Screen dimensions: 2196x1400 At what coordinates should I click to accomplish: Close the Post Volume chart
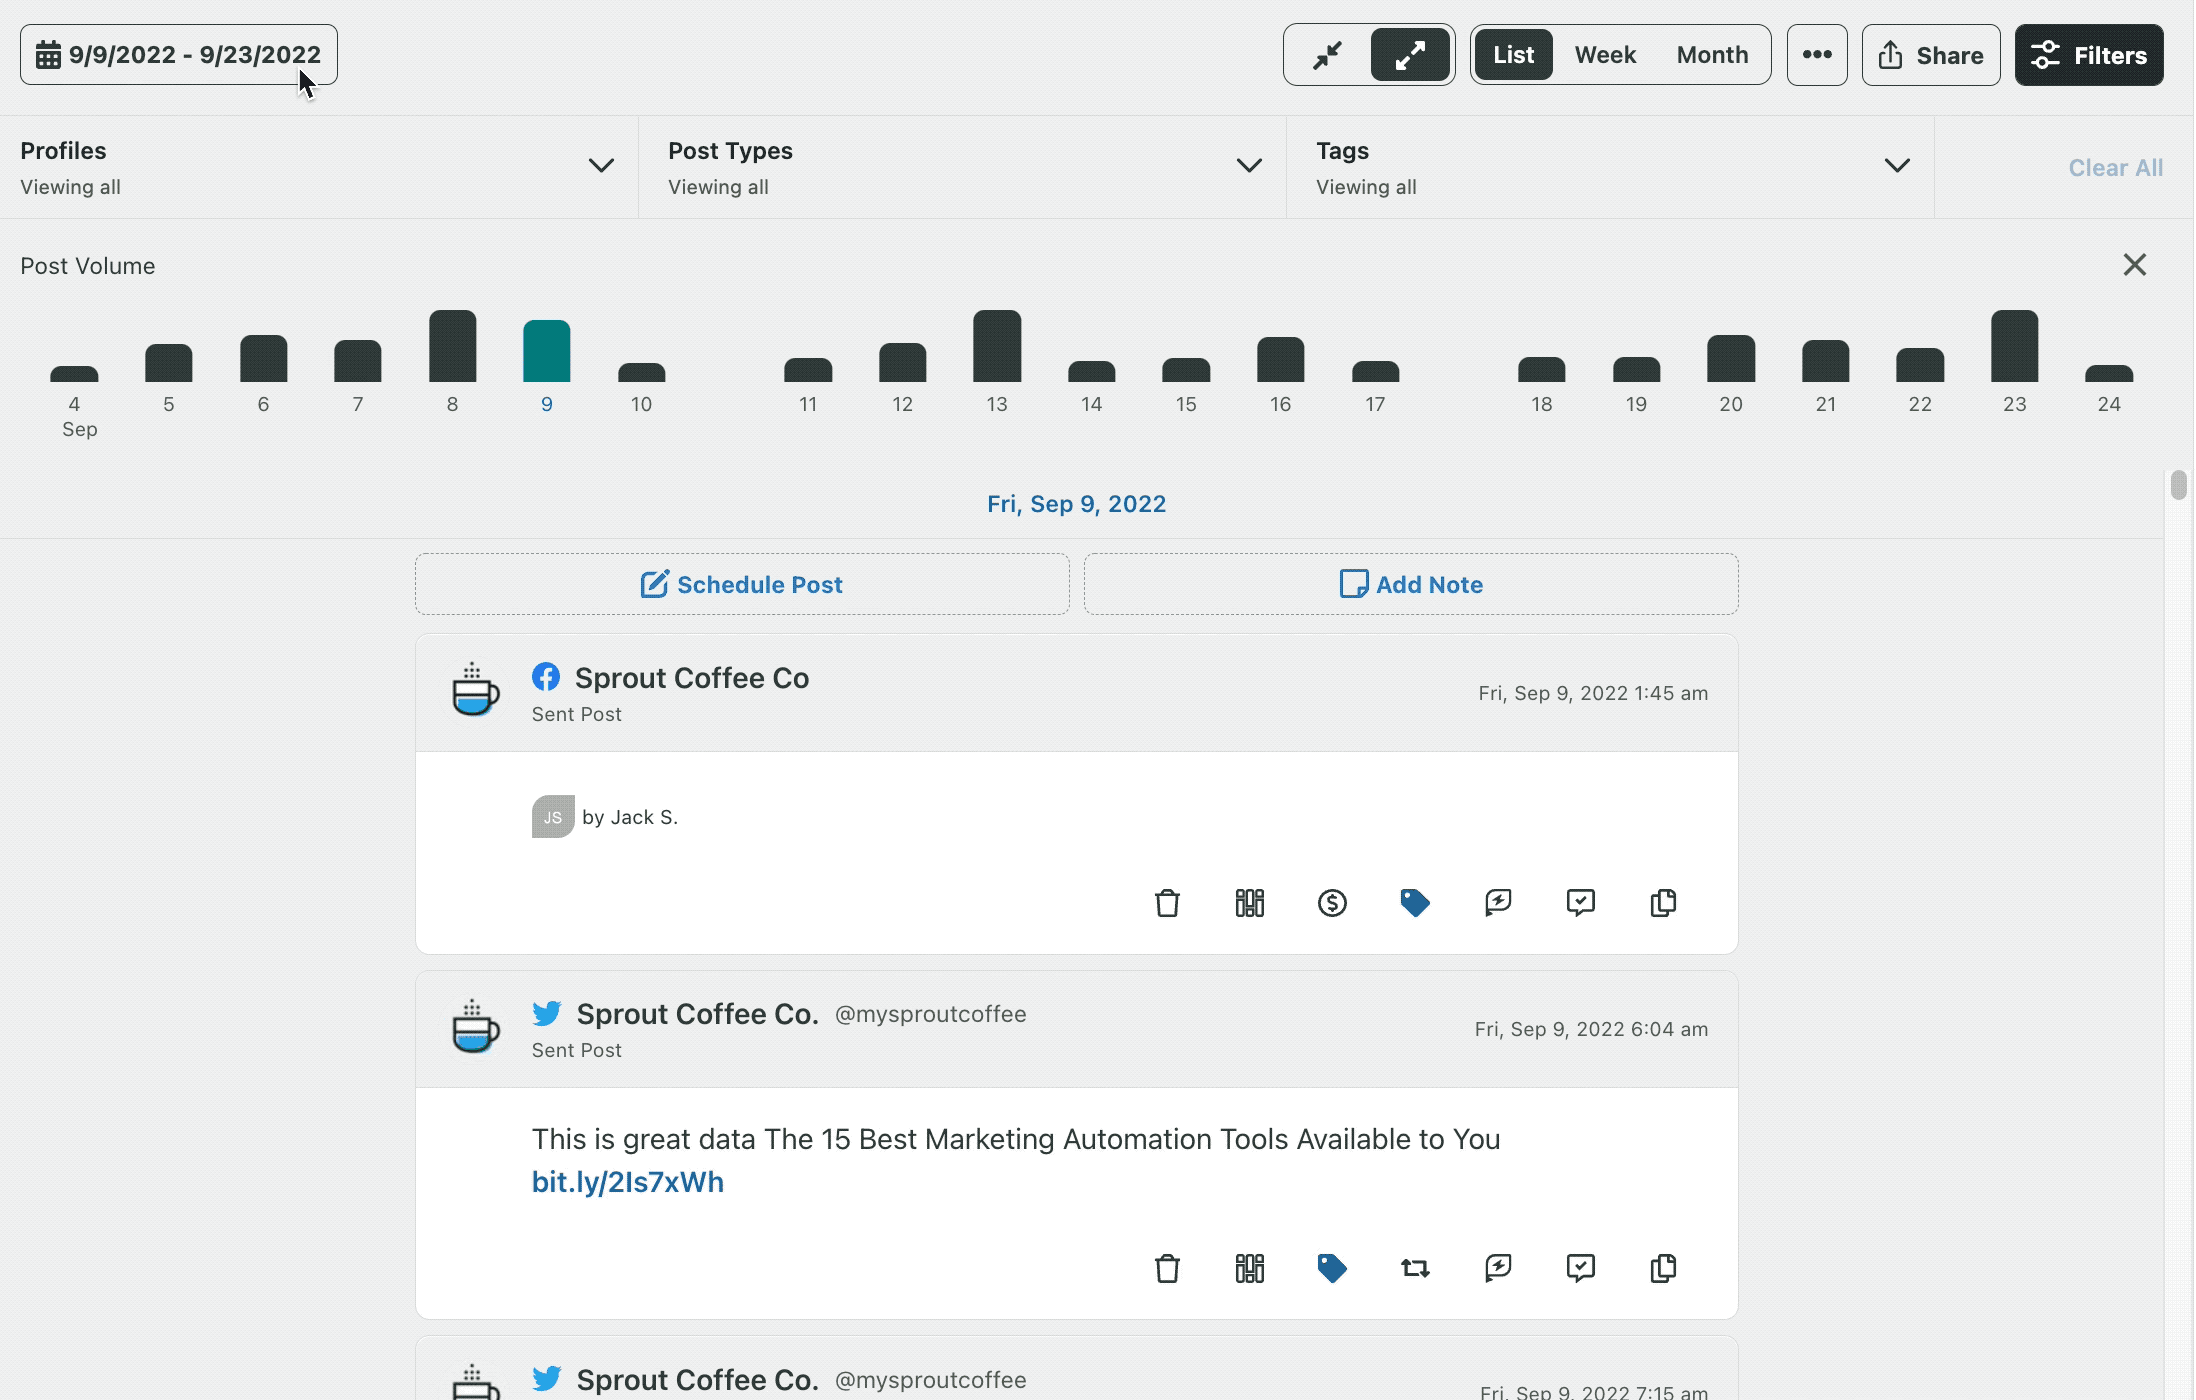click(2135, 265)
